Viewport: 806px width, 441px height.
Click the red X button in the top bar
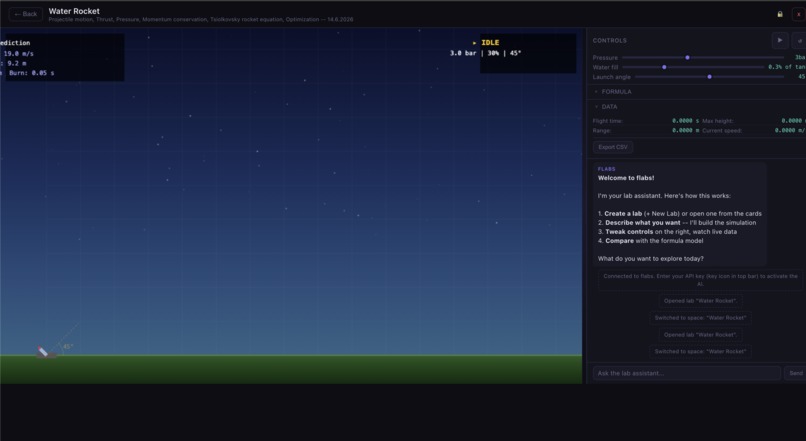pos(799,14)
